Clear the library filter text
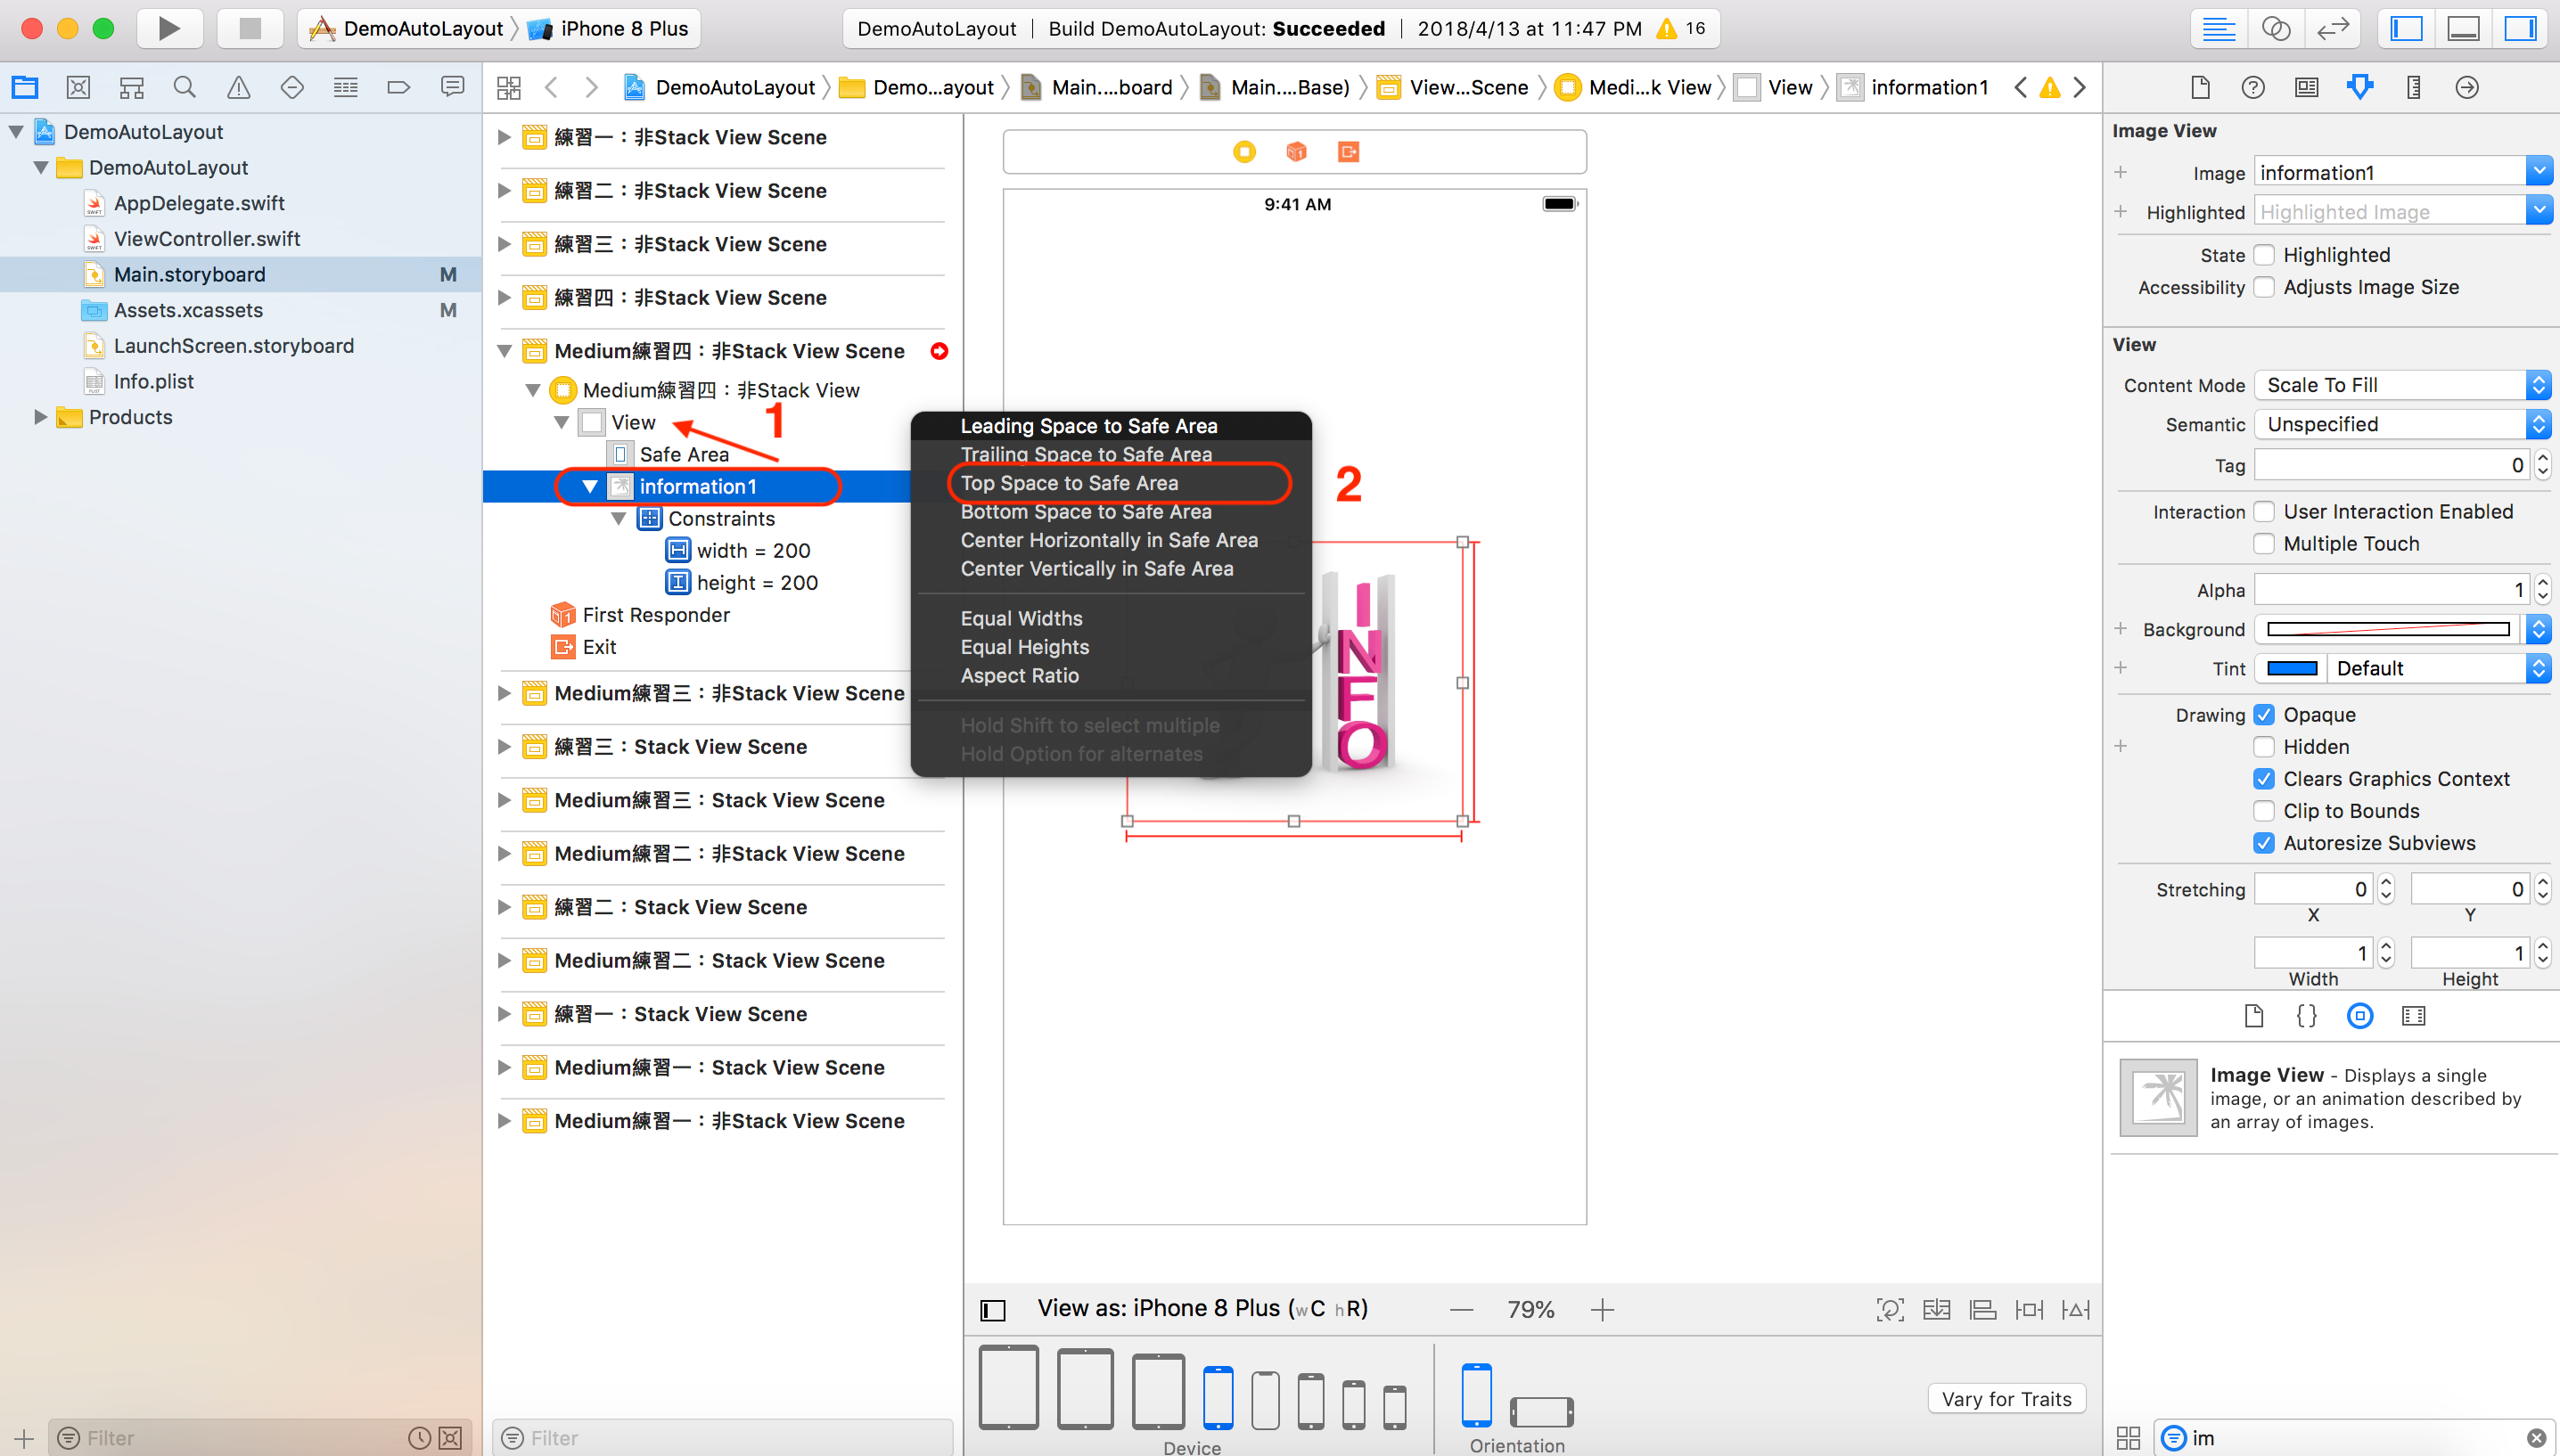The width and height of the screenshot is (2560, 1456). tap(2536, 1438)
